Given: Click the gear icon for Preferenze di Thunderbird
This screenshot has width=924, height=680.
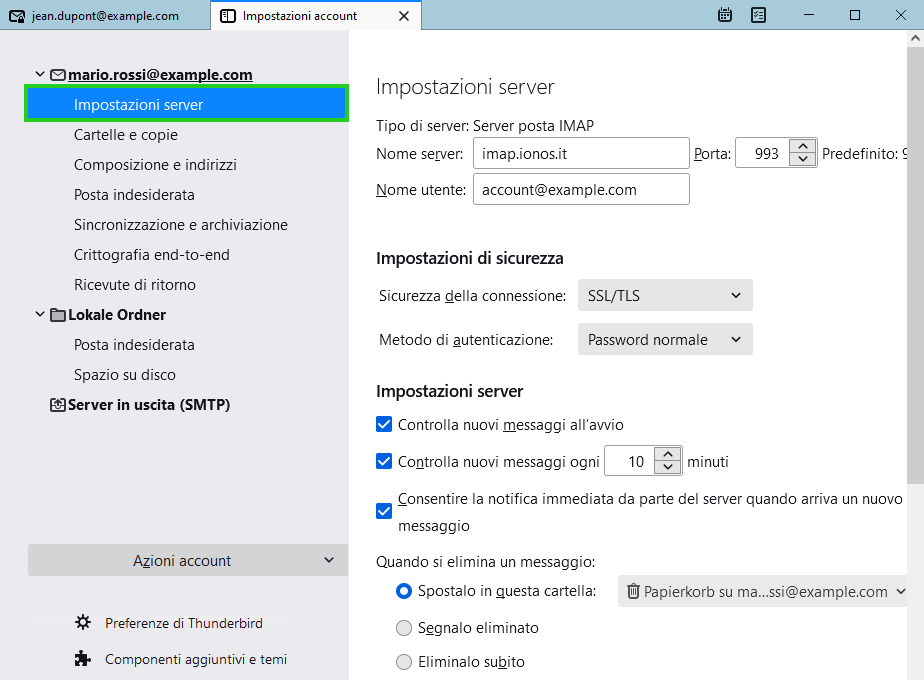Looking at the screenshot, I should pyautogui.click(x=83, y=622).
